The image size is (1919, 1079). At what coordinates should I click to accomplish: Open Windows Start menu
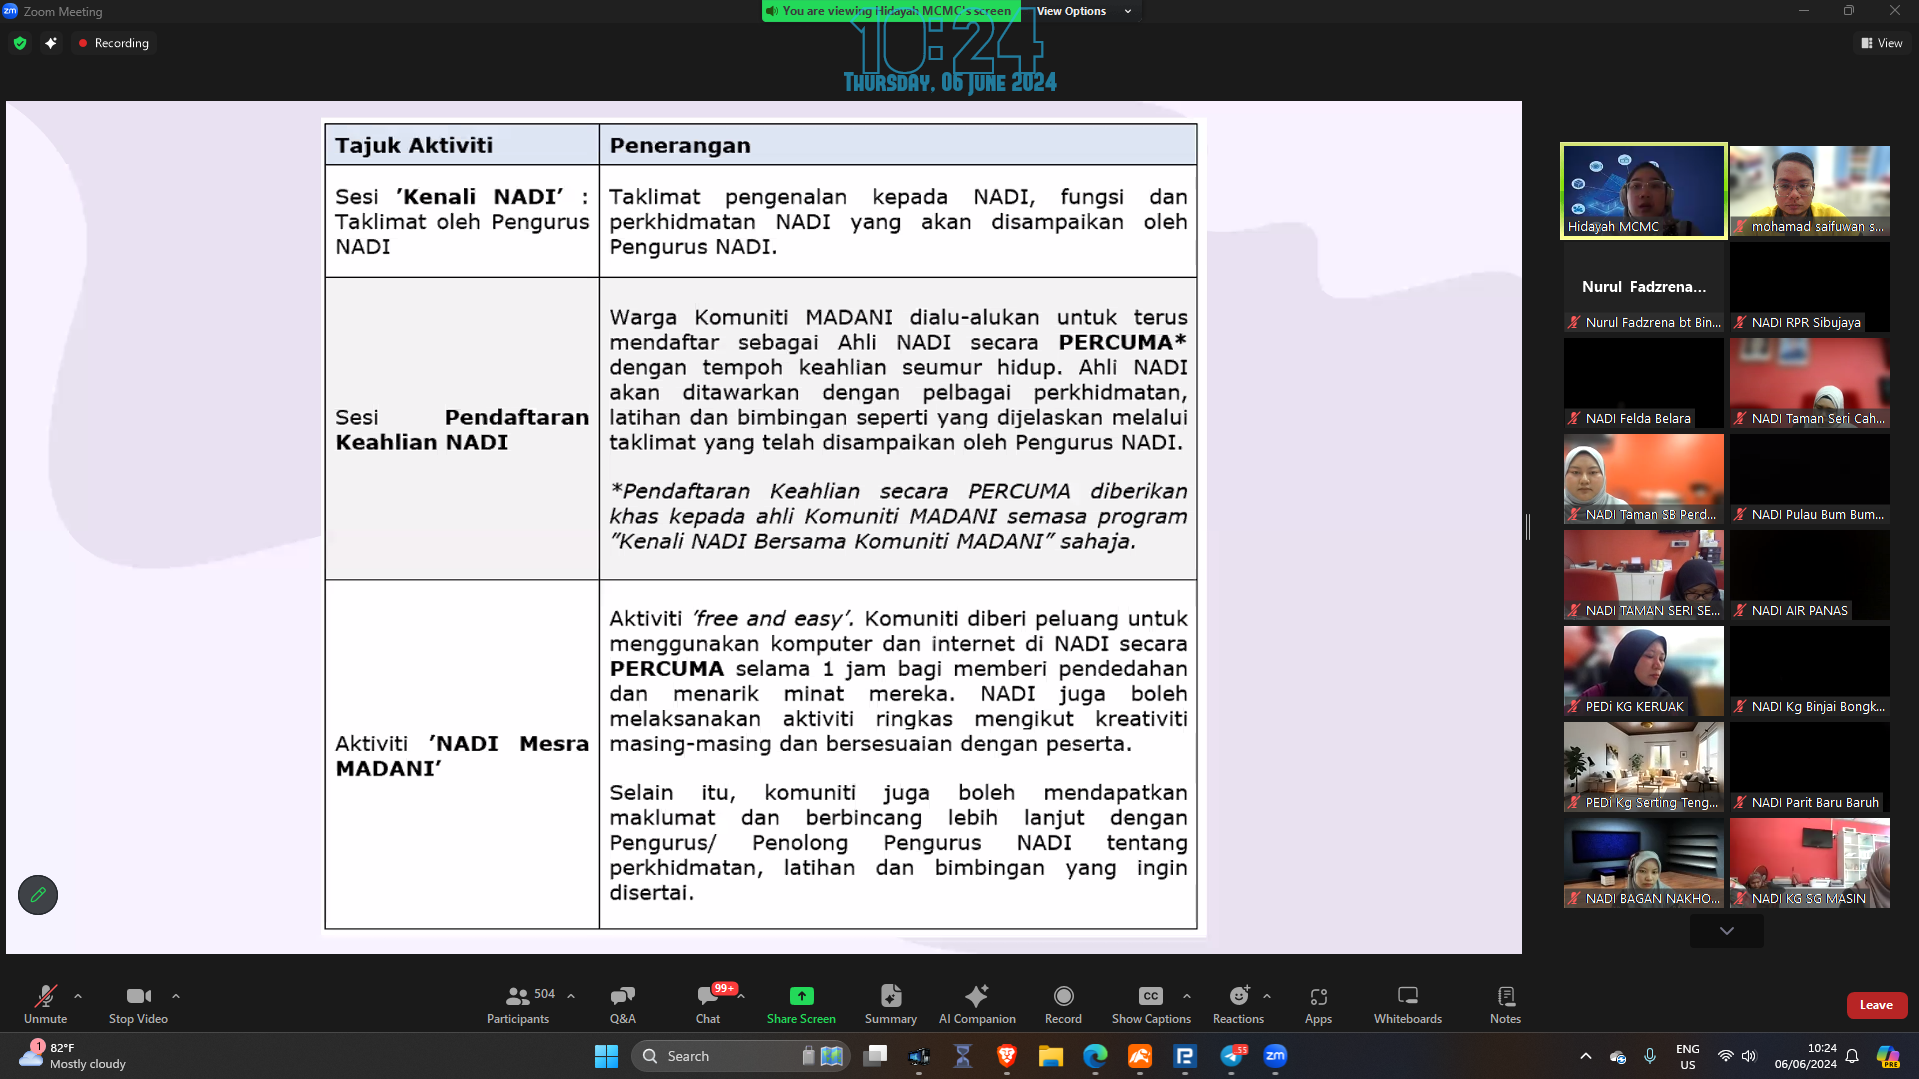coord(606,1056)
